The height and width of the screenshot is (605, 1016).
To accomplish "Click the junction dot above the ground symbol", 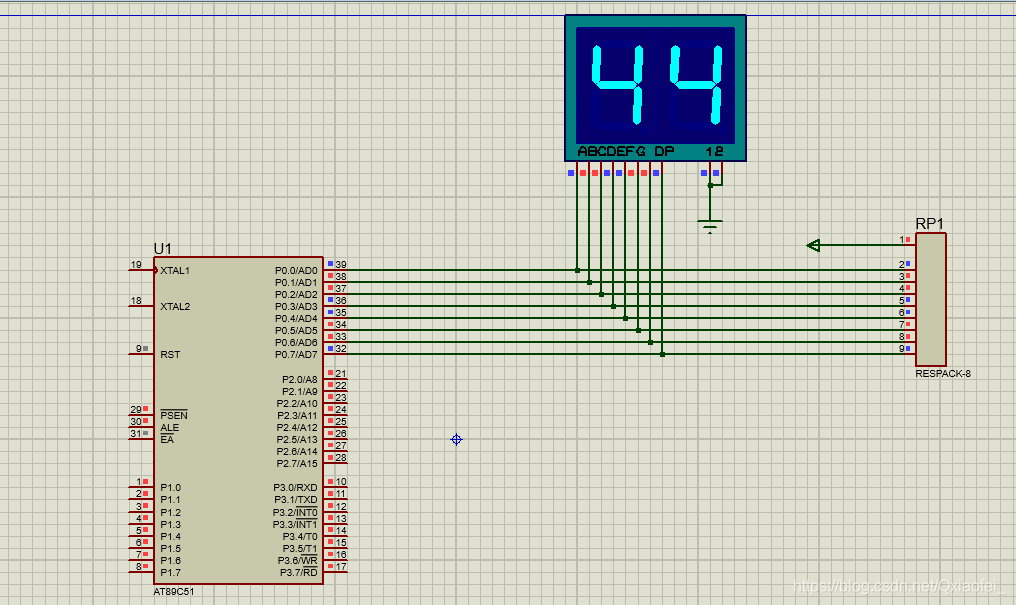I will (710, 185).
